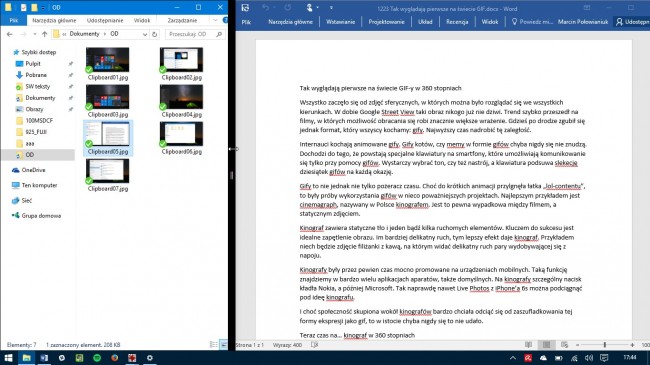Select Grupa domowa in navigation pane

coord(41,216)
